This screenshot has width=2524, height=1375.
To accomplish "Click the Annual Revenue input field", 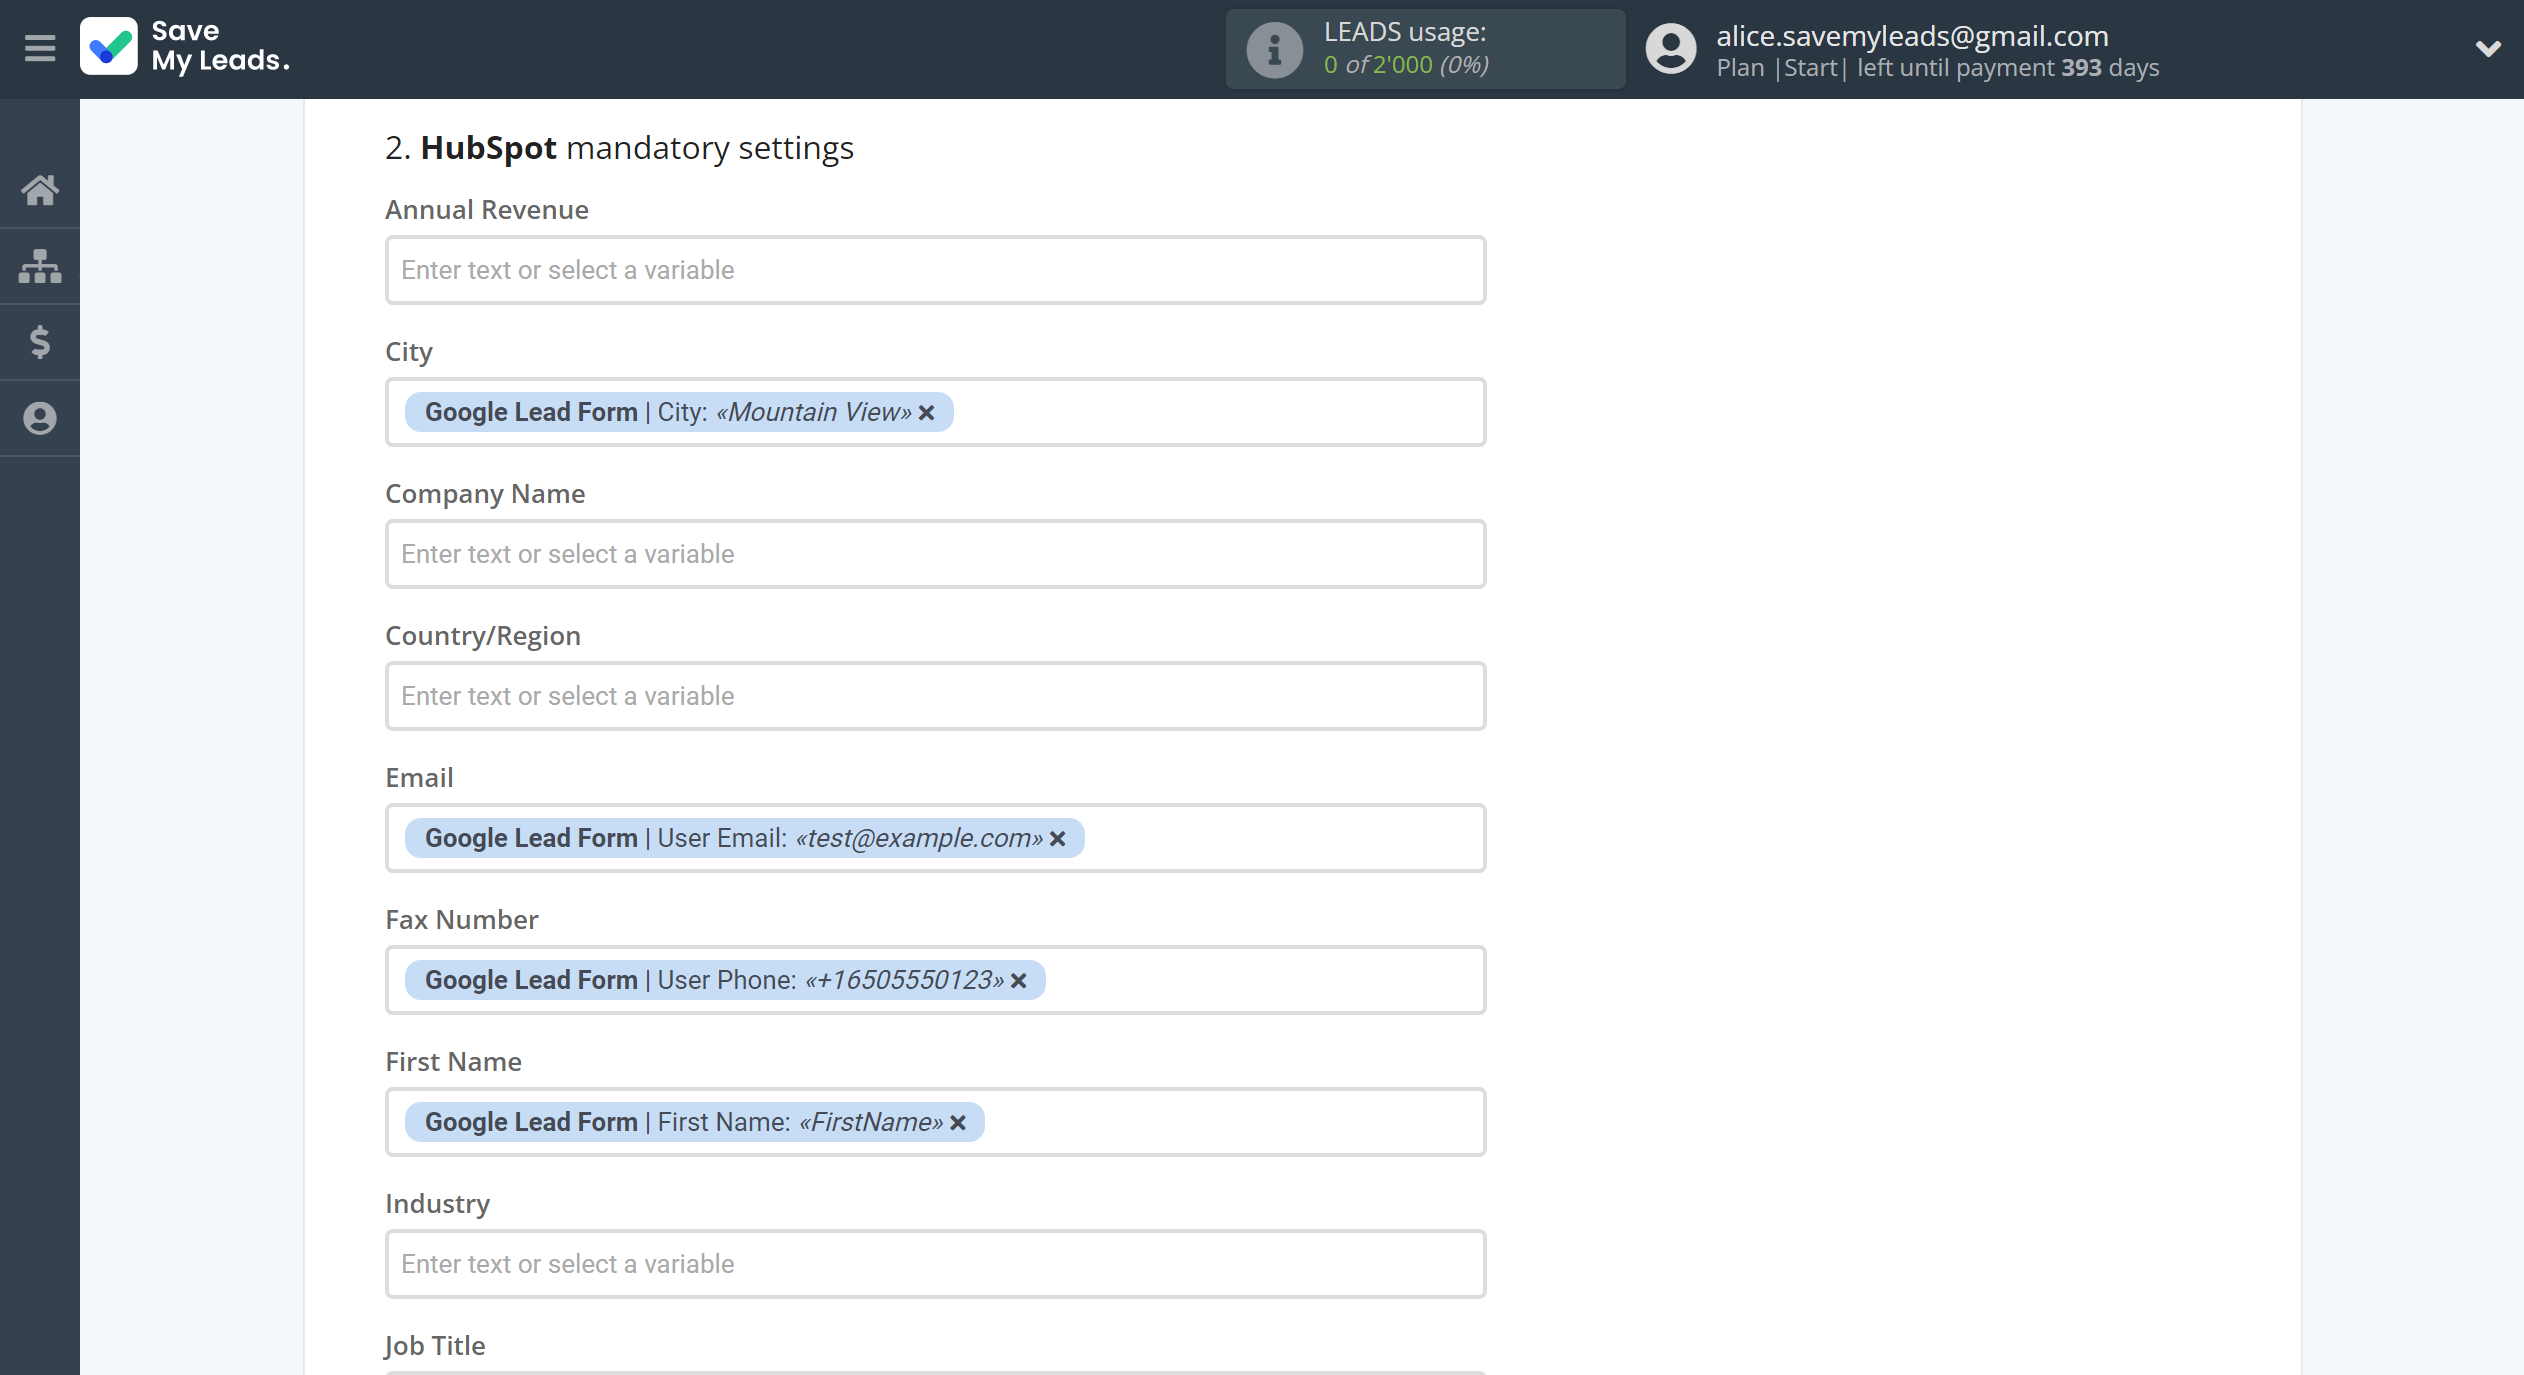I will pos(935,270).
